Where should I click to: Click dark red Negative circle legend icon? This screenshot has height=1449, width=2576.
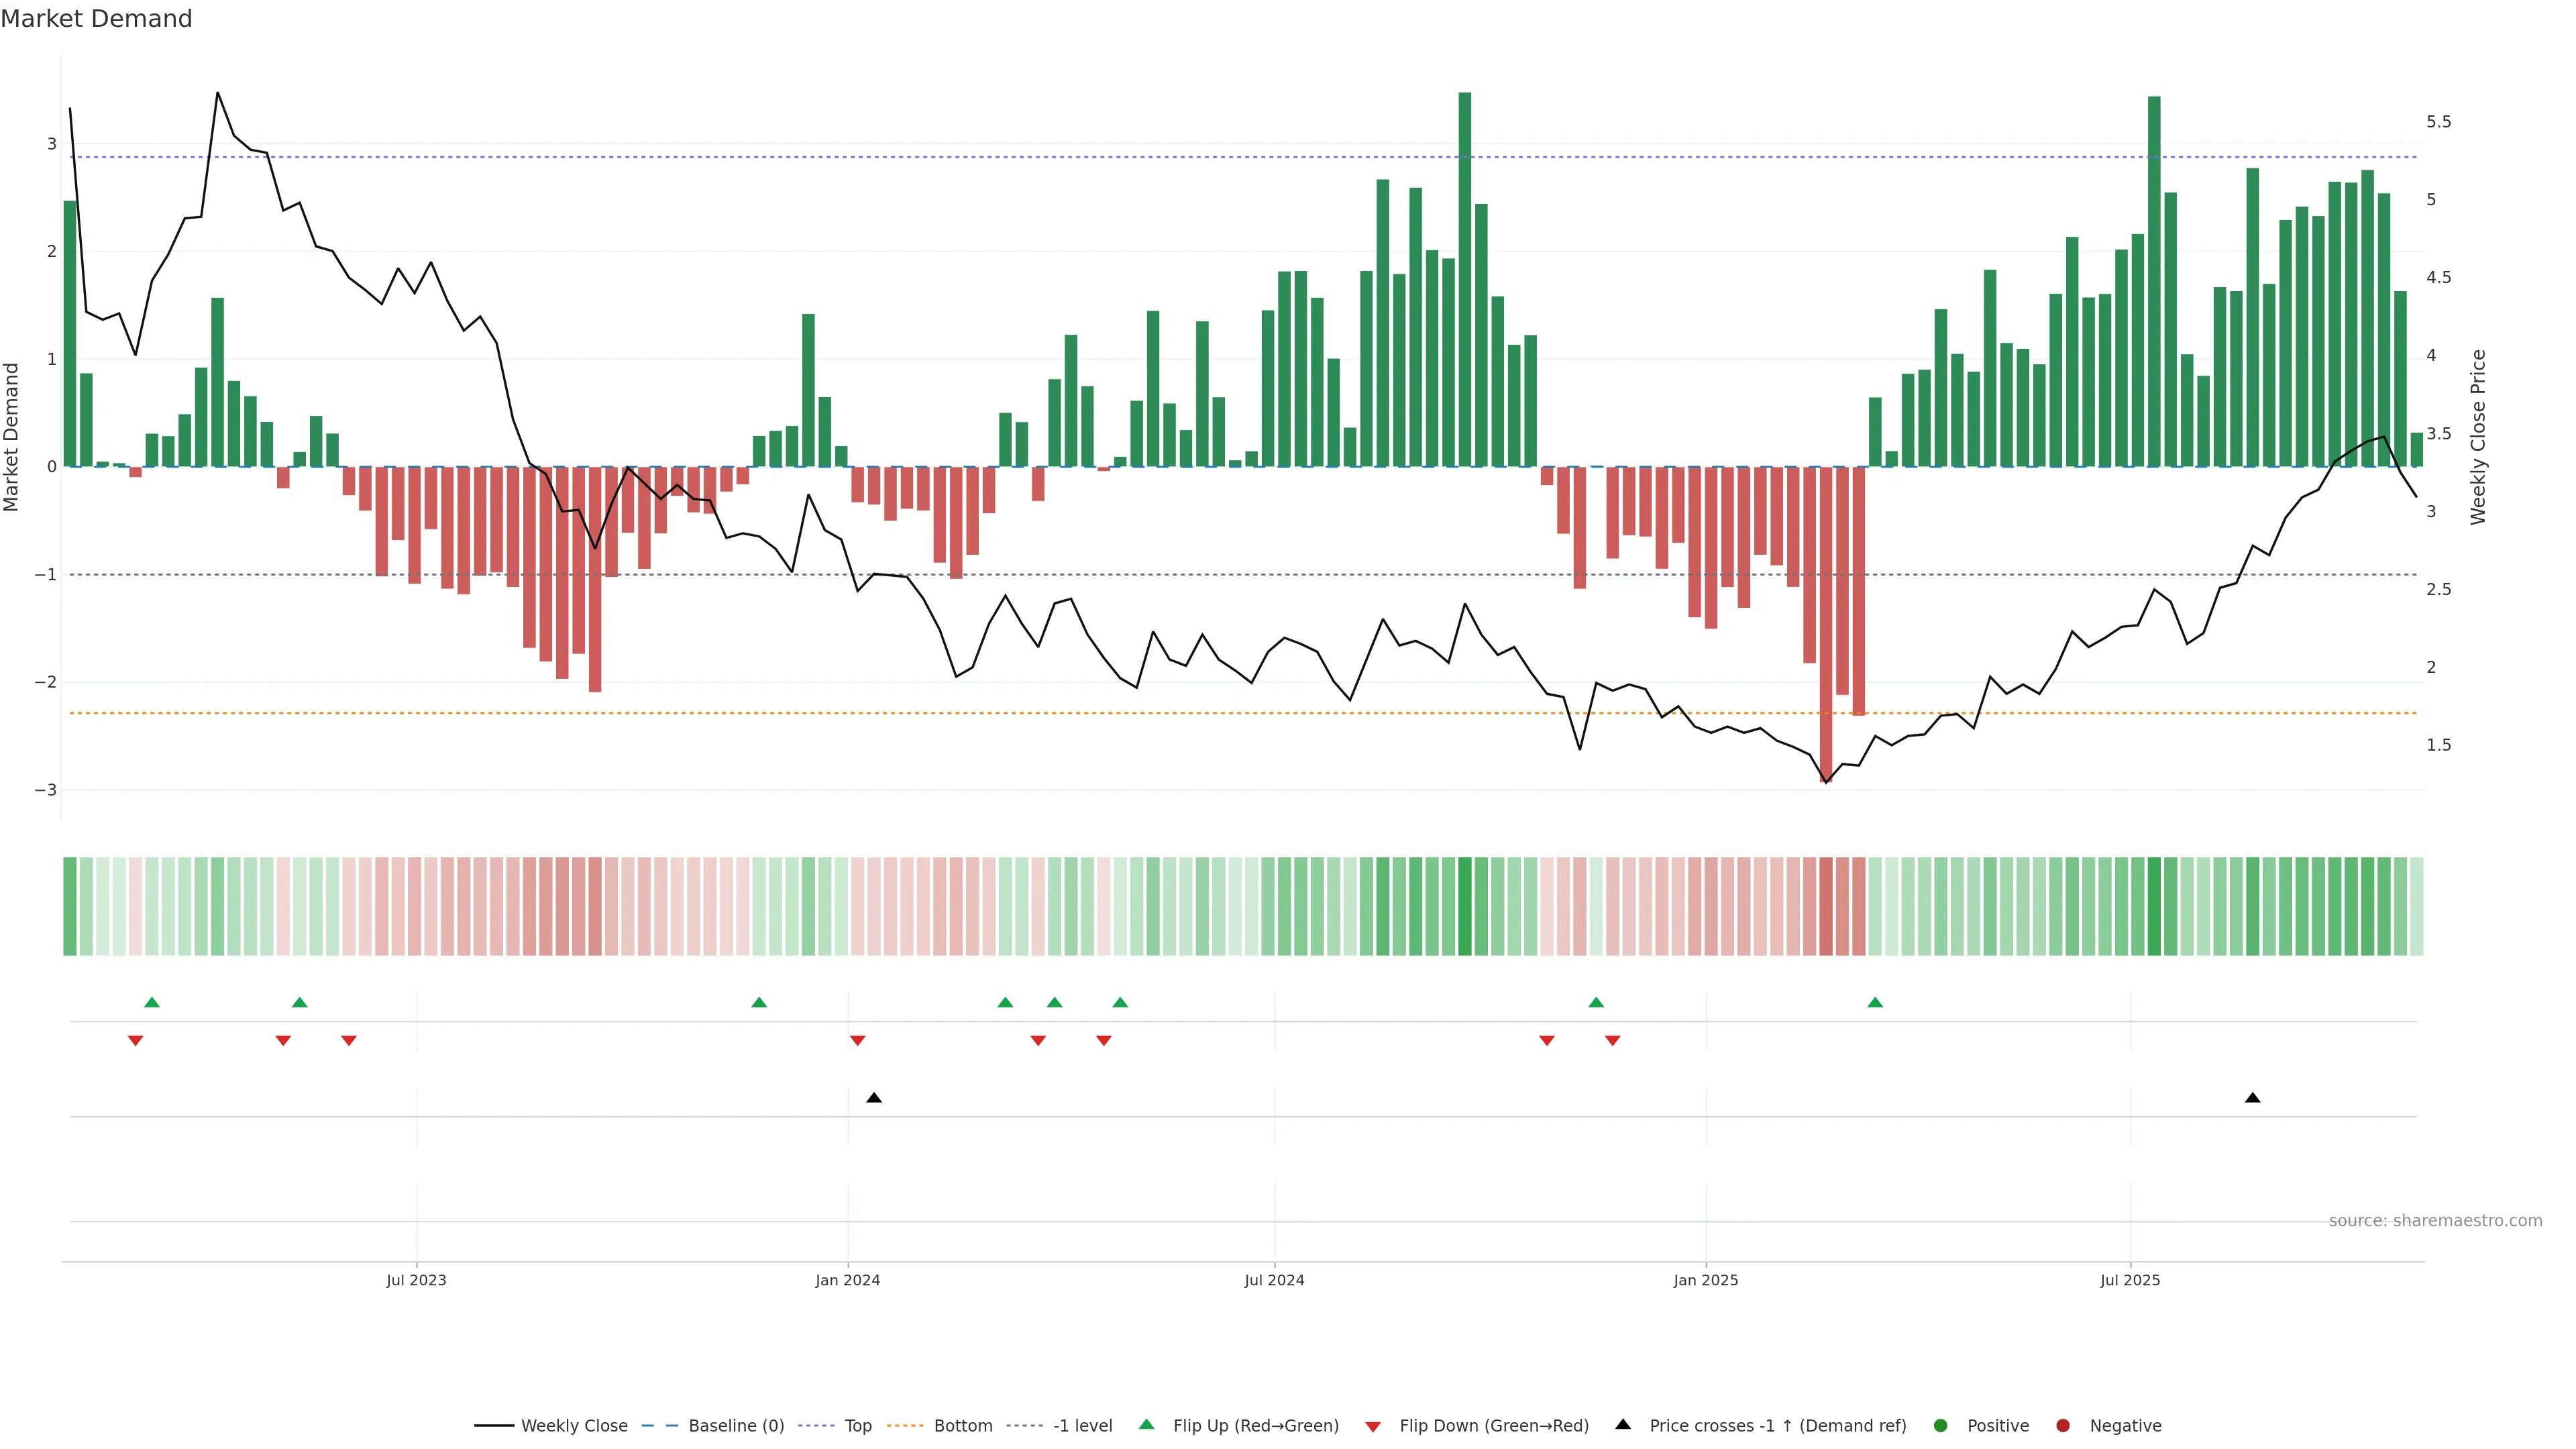2062,1425
